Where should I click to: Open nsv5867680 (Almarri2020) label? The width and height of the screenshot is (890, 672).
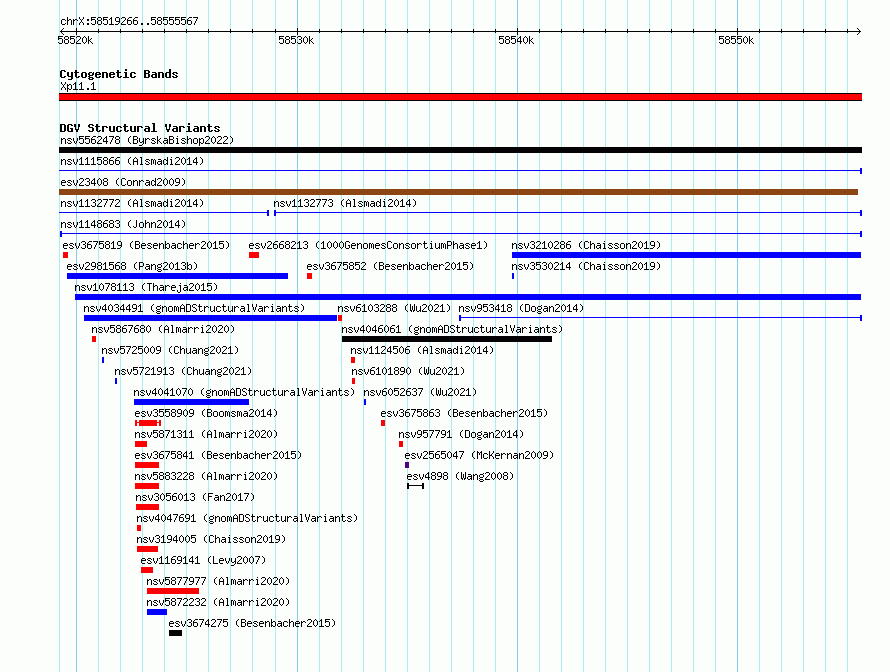pos(163,329)
